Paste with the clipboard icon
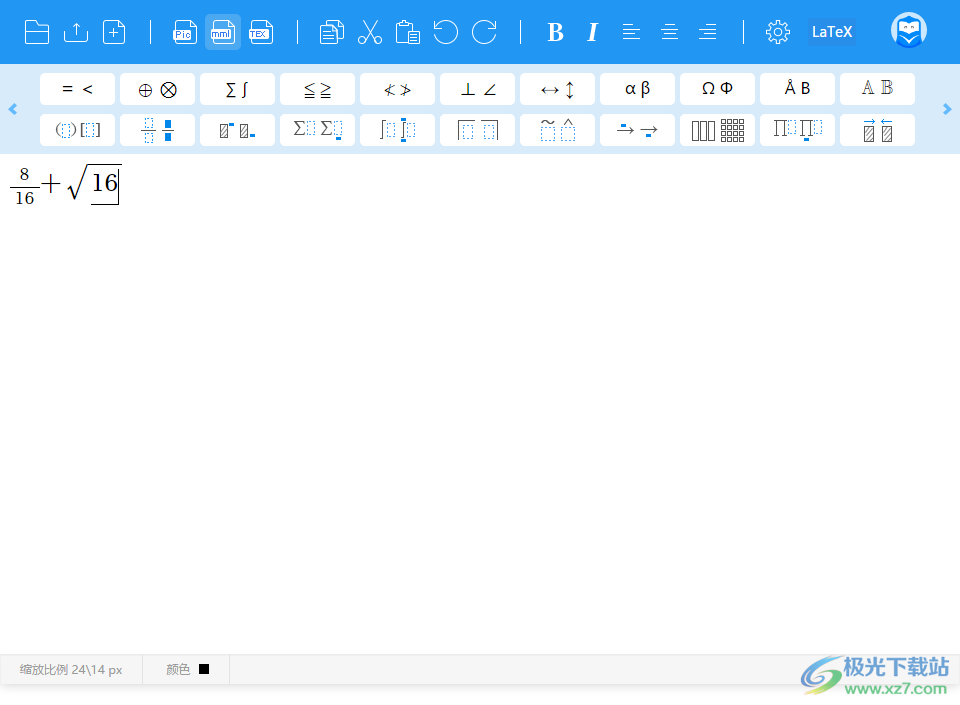This screenshot has height=705, width=960. click(x=407, y=32)
